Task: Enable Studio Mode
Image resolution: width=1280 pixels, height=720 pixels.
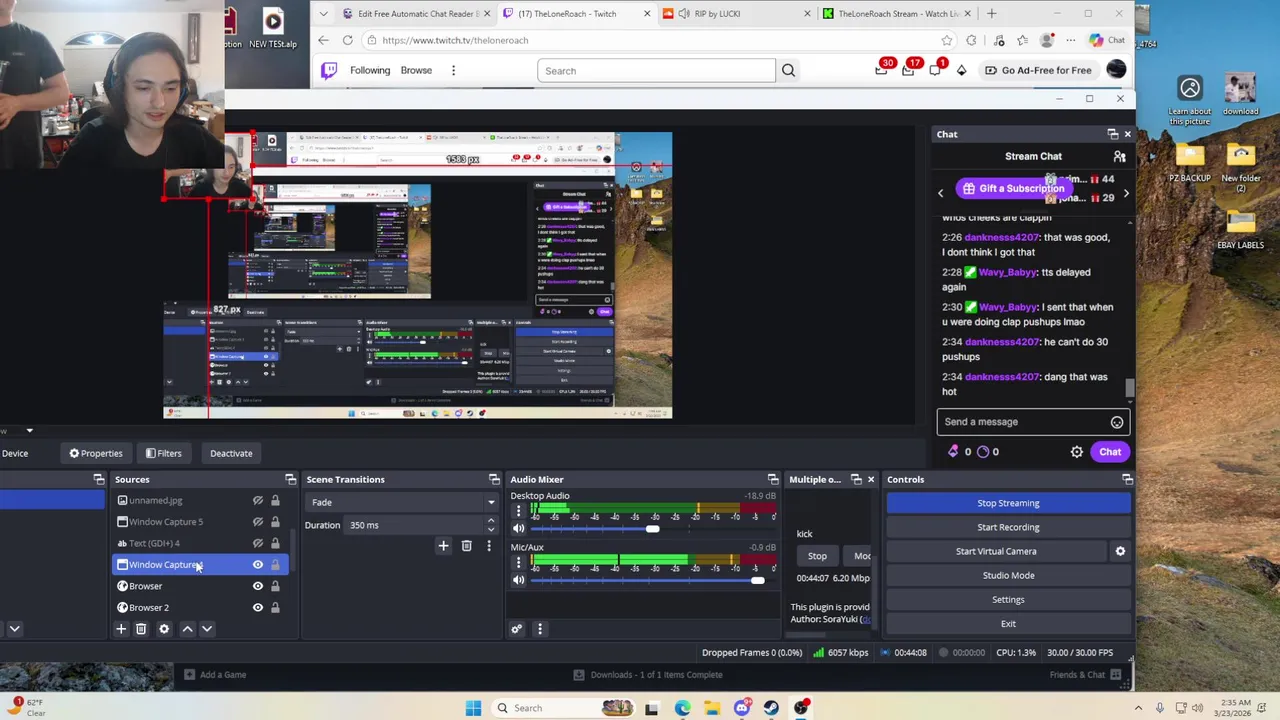Action: 1008,575
